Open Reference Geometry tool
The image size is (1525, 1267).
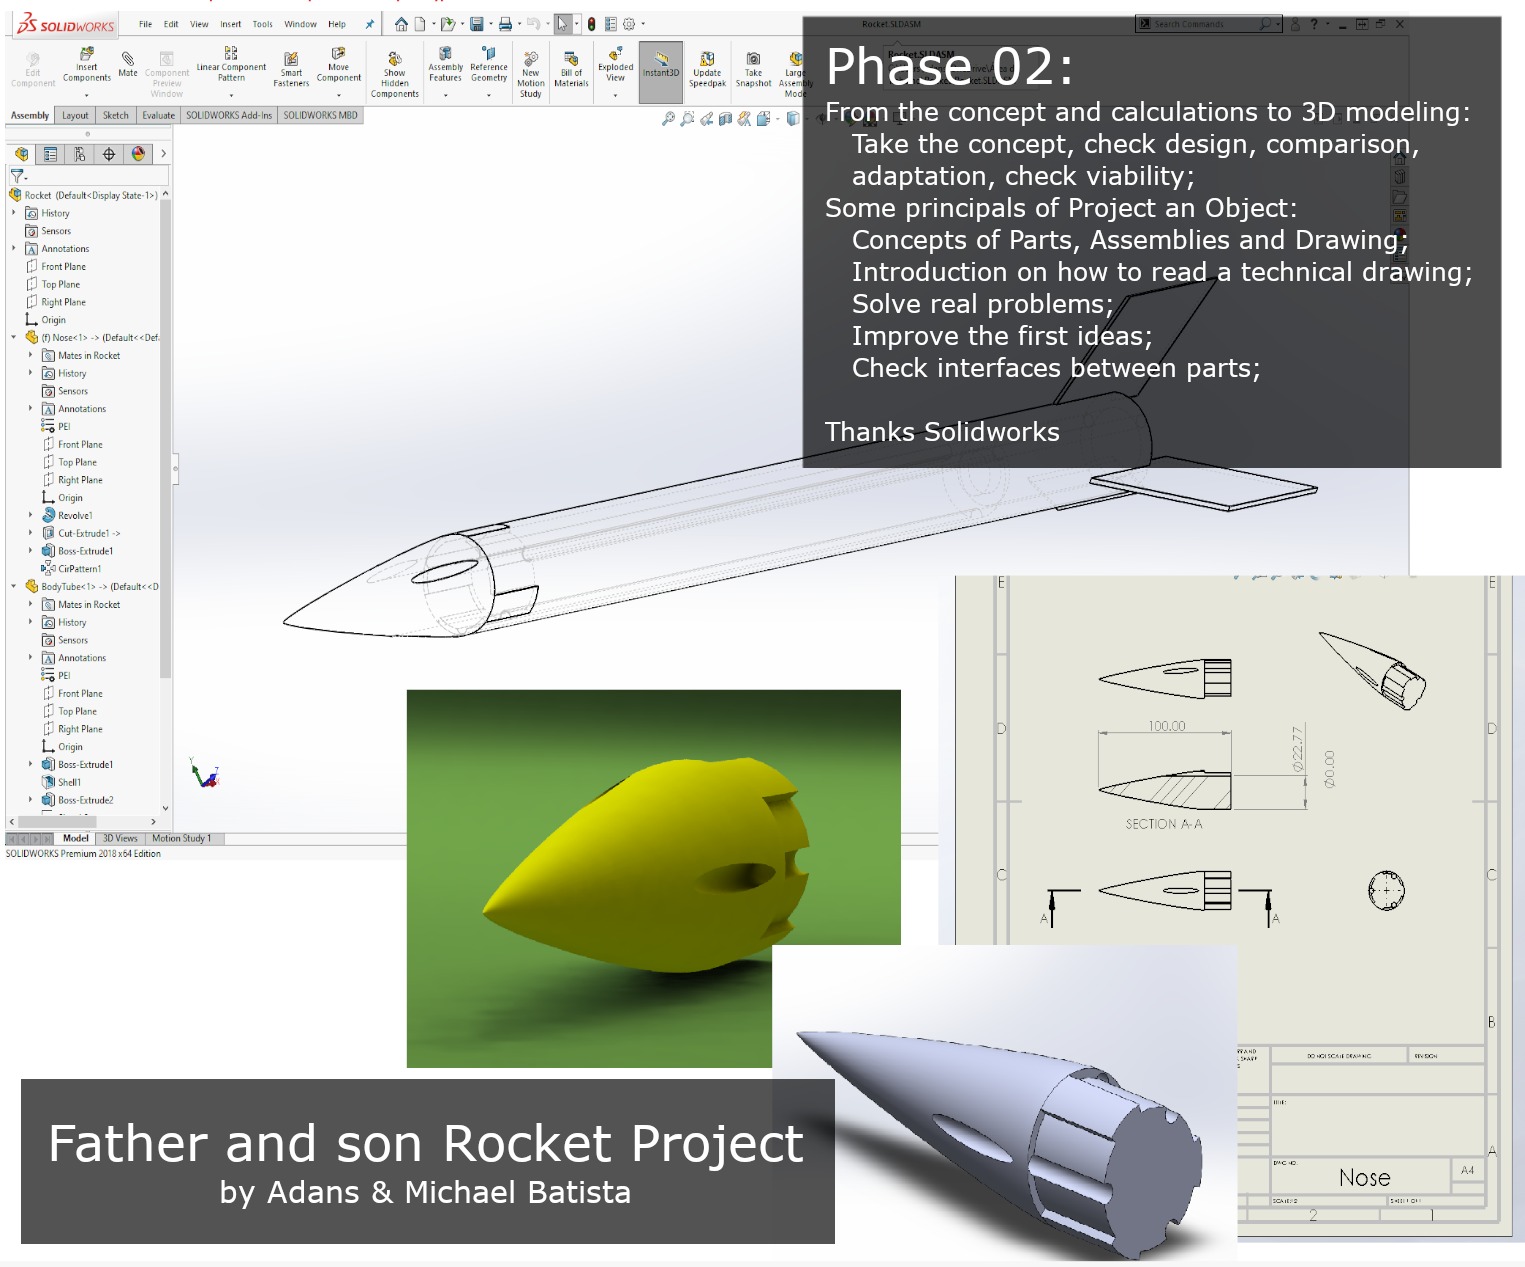489,65
